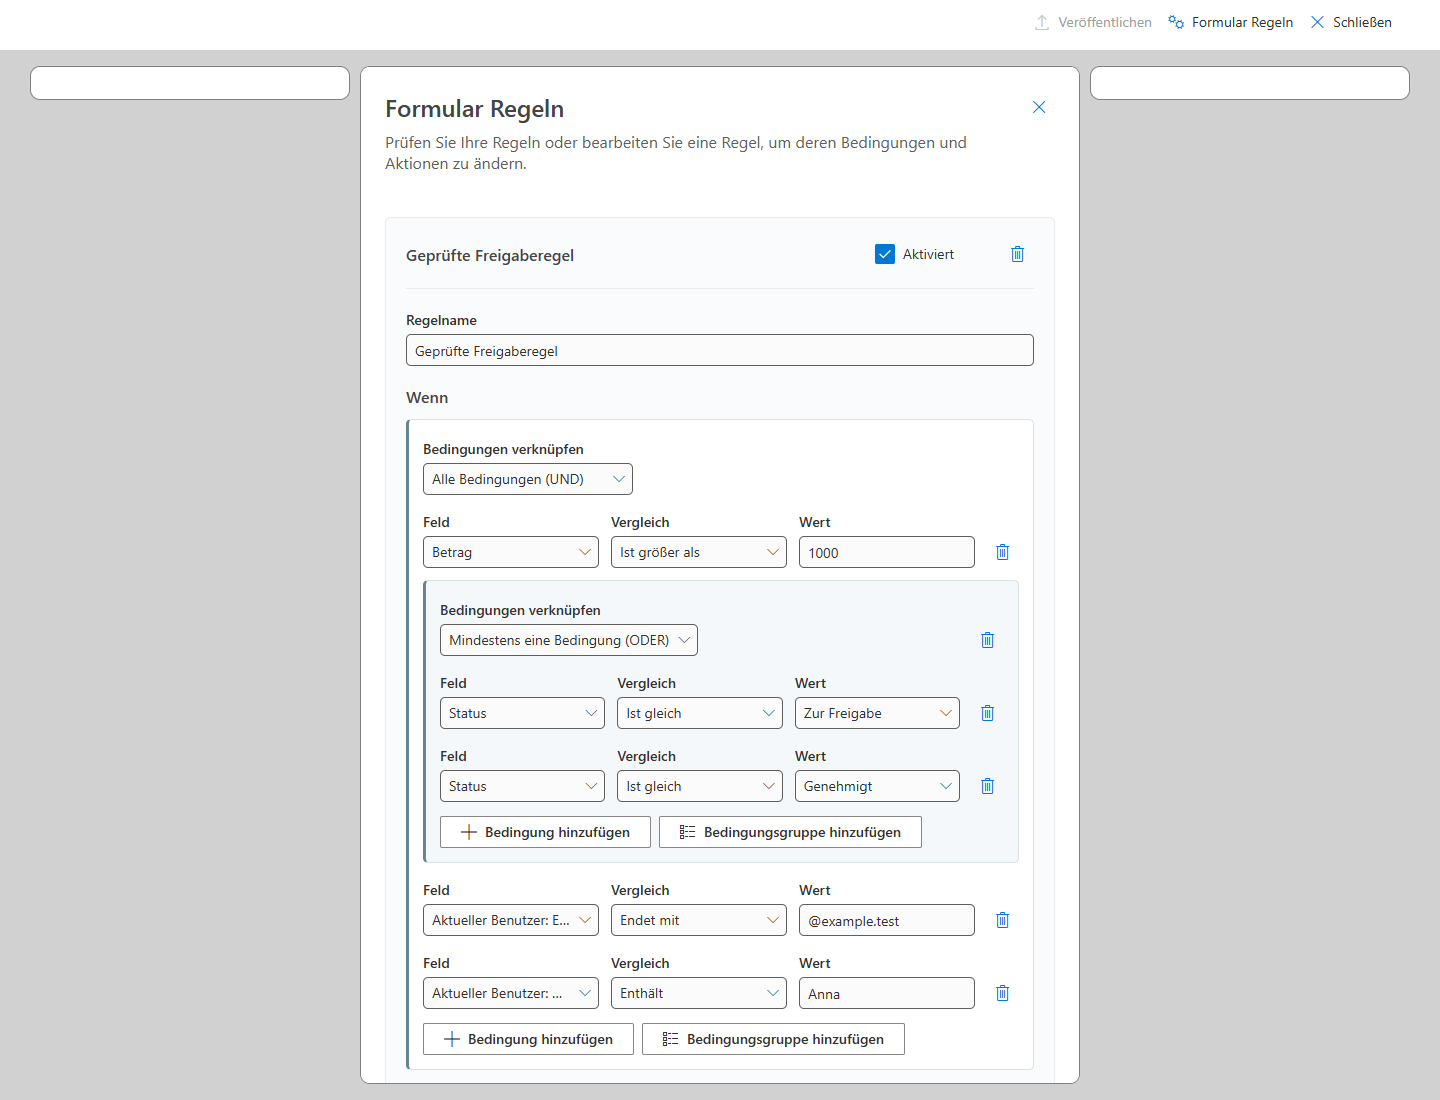Delete the Zur Freigabe status condition

[987, 713]
